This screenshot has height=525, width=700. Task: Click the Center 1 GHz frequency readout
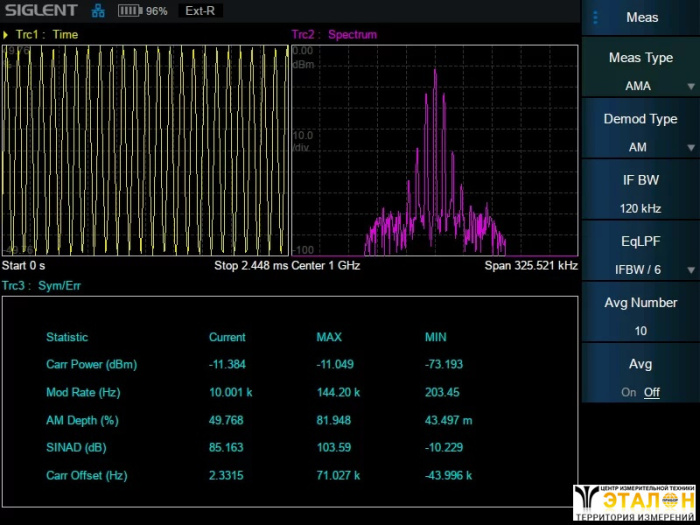(325, 266)
